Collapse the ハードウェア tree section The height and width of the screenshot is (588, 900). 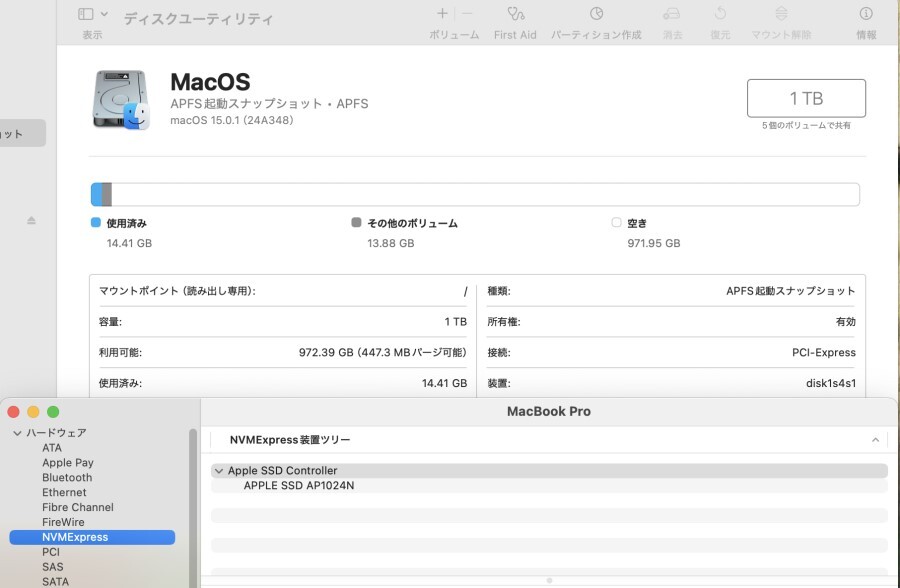[x=17, y=433]
